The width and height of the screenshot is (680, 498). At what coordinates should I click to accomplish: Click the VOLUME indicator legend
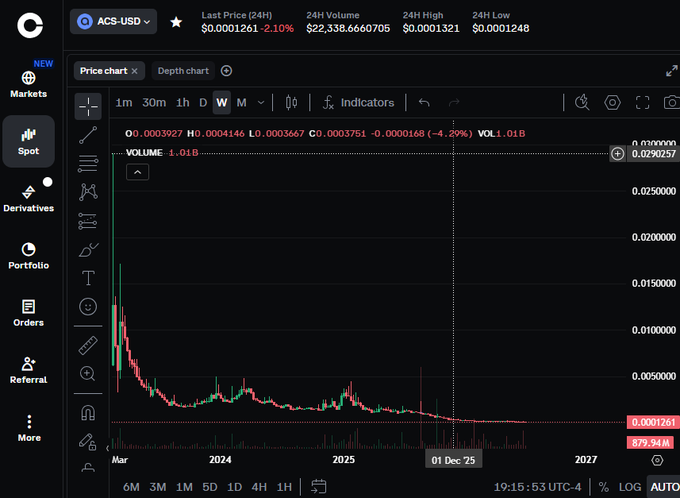(144, 153)
